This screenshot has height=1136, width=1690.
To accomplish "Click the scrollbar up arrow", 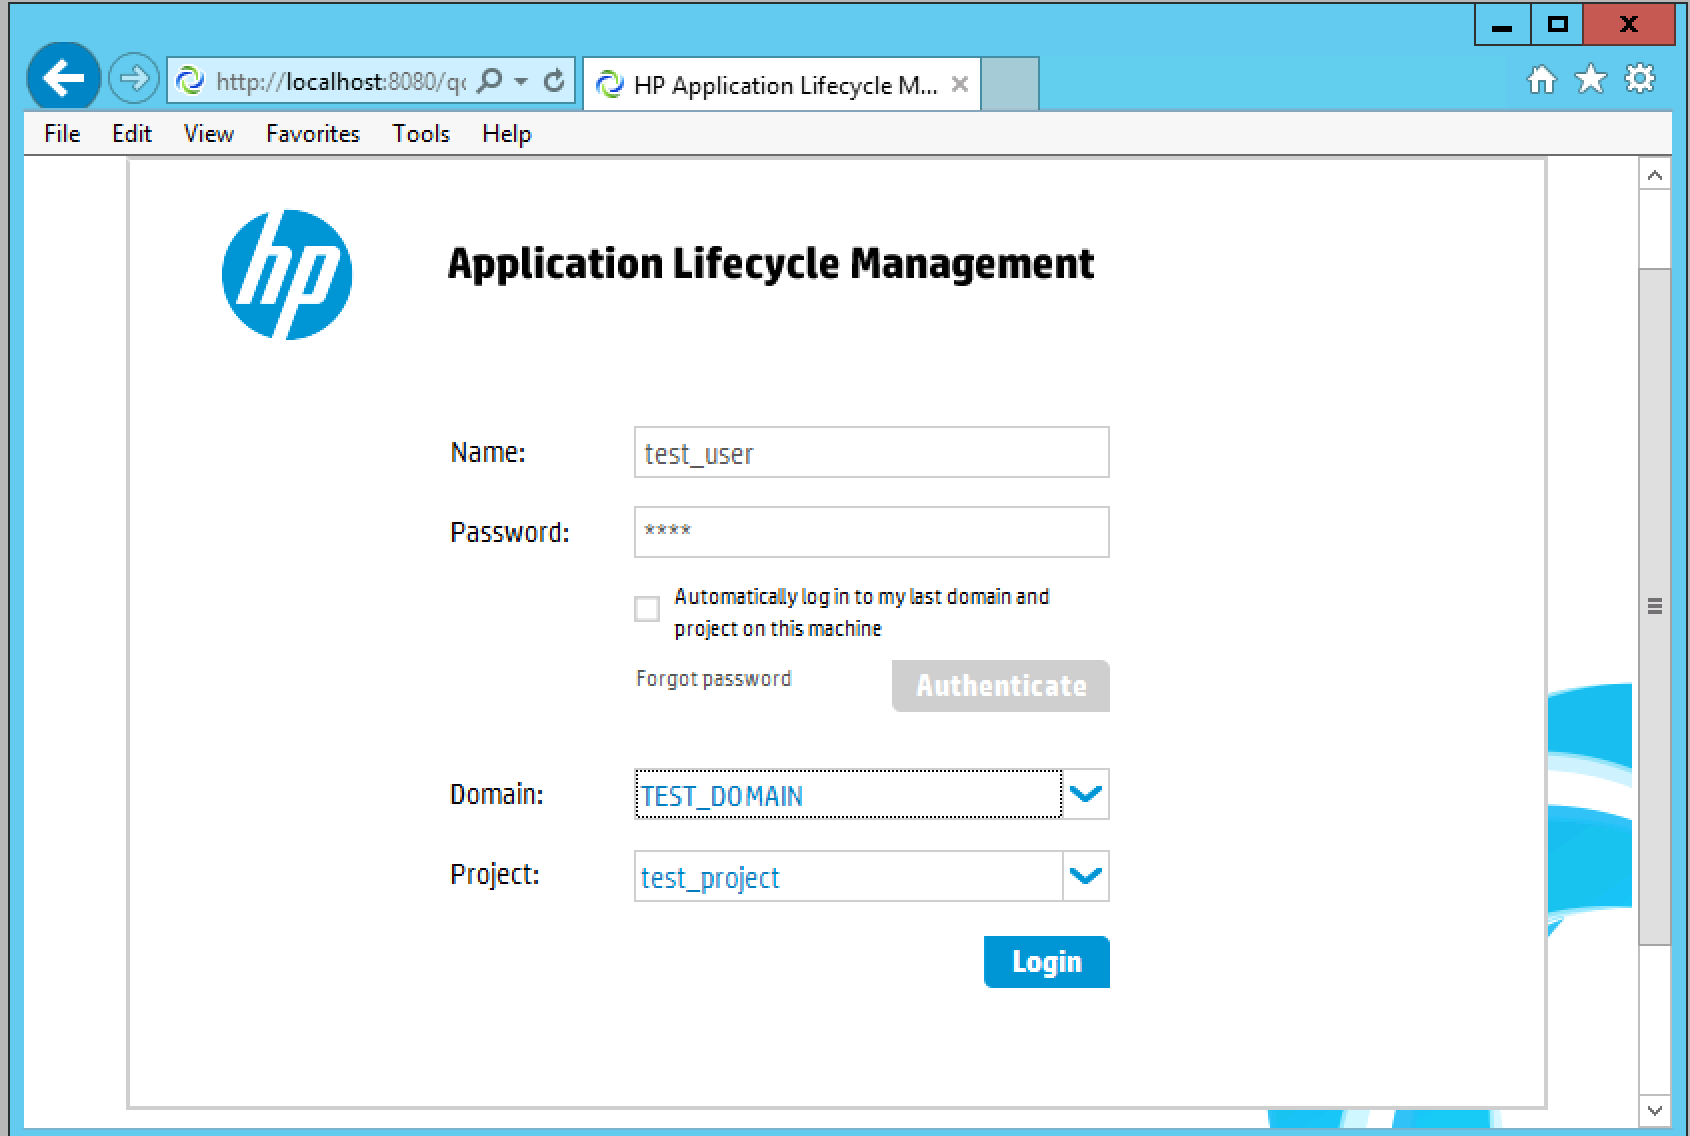I will (1655, 176).
